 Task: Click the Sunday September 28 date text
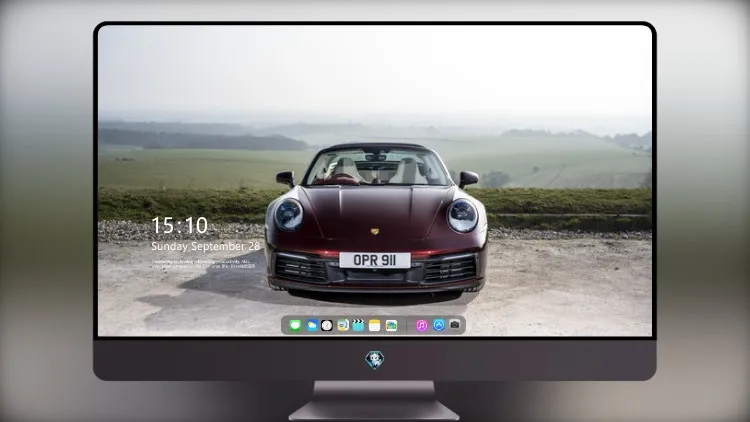206,246
